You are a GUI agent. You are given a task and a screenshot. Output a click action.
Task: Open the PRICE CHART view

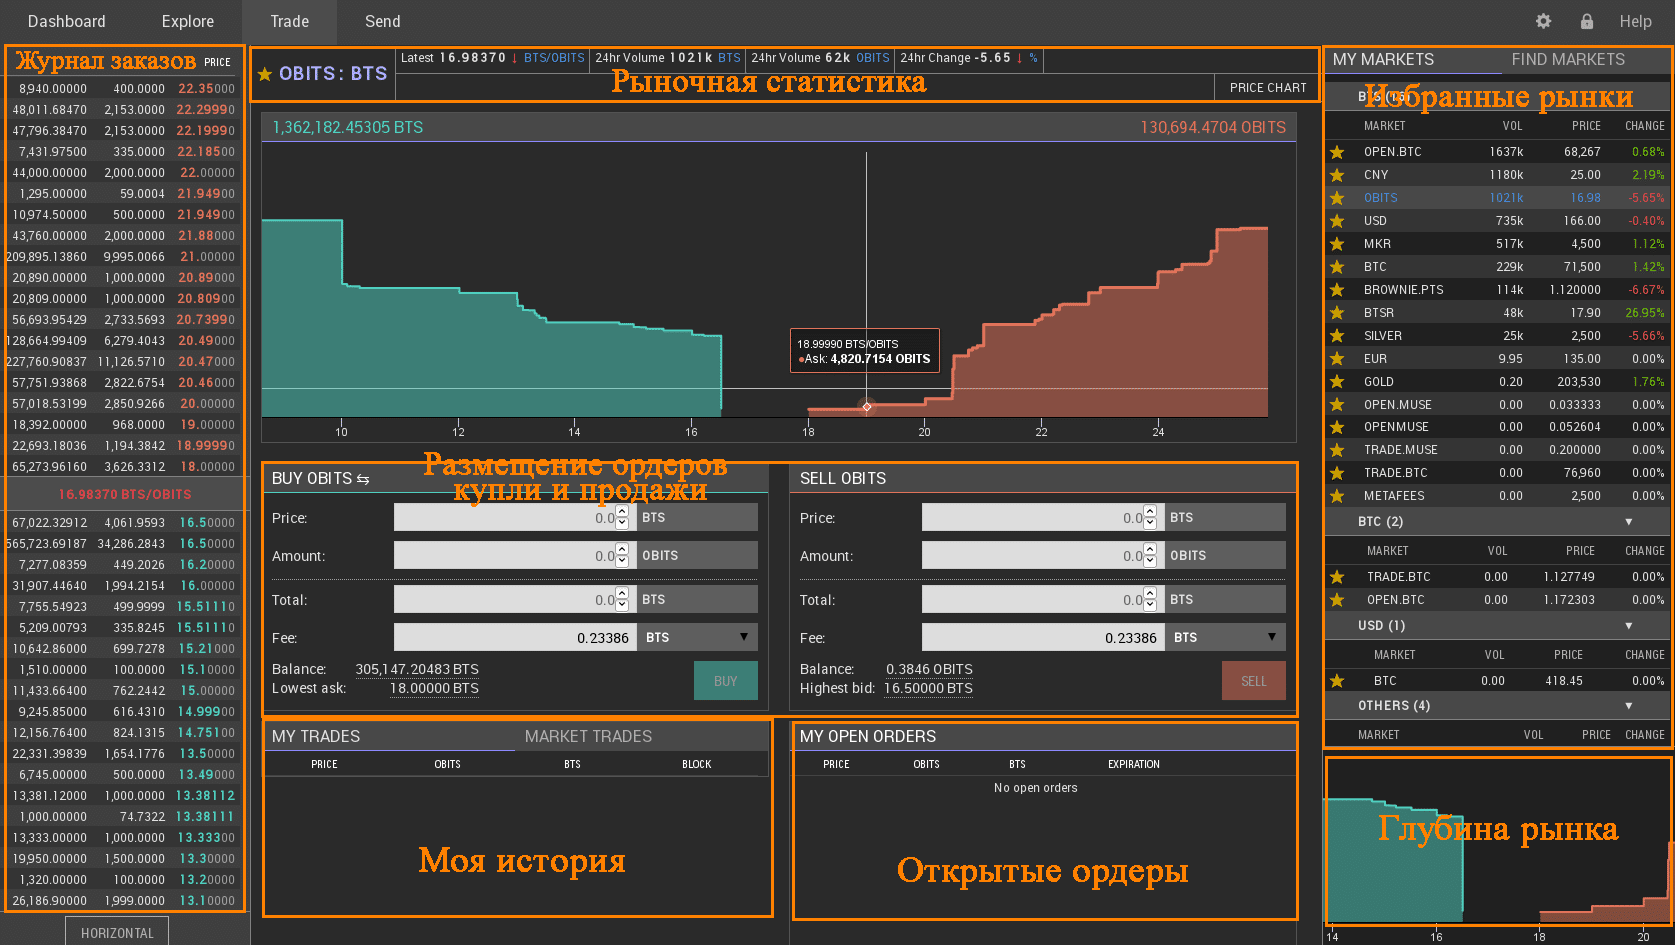[1268, 88]
